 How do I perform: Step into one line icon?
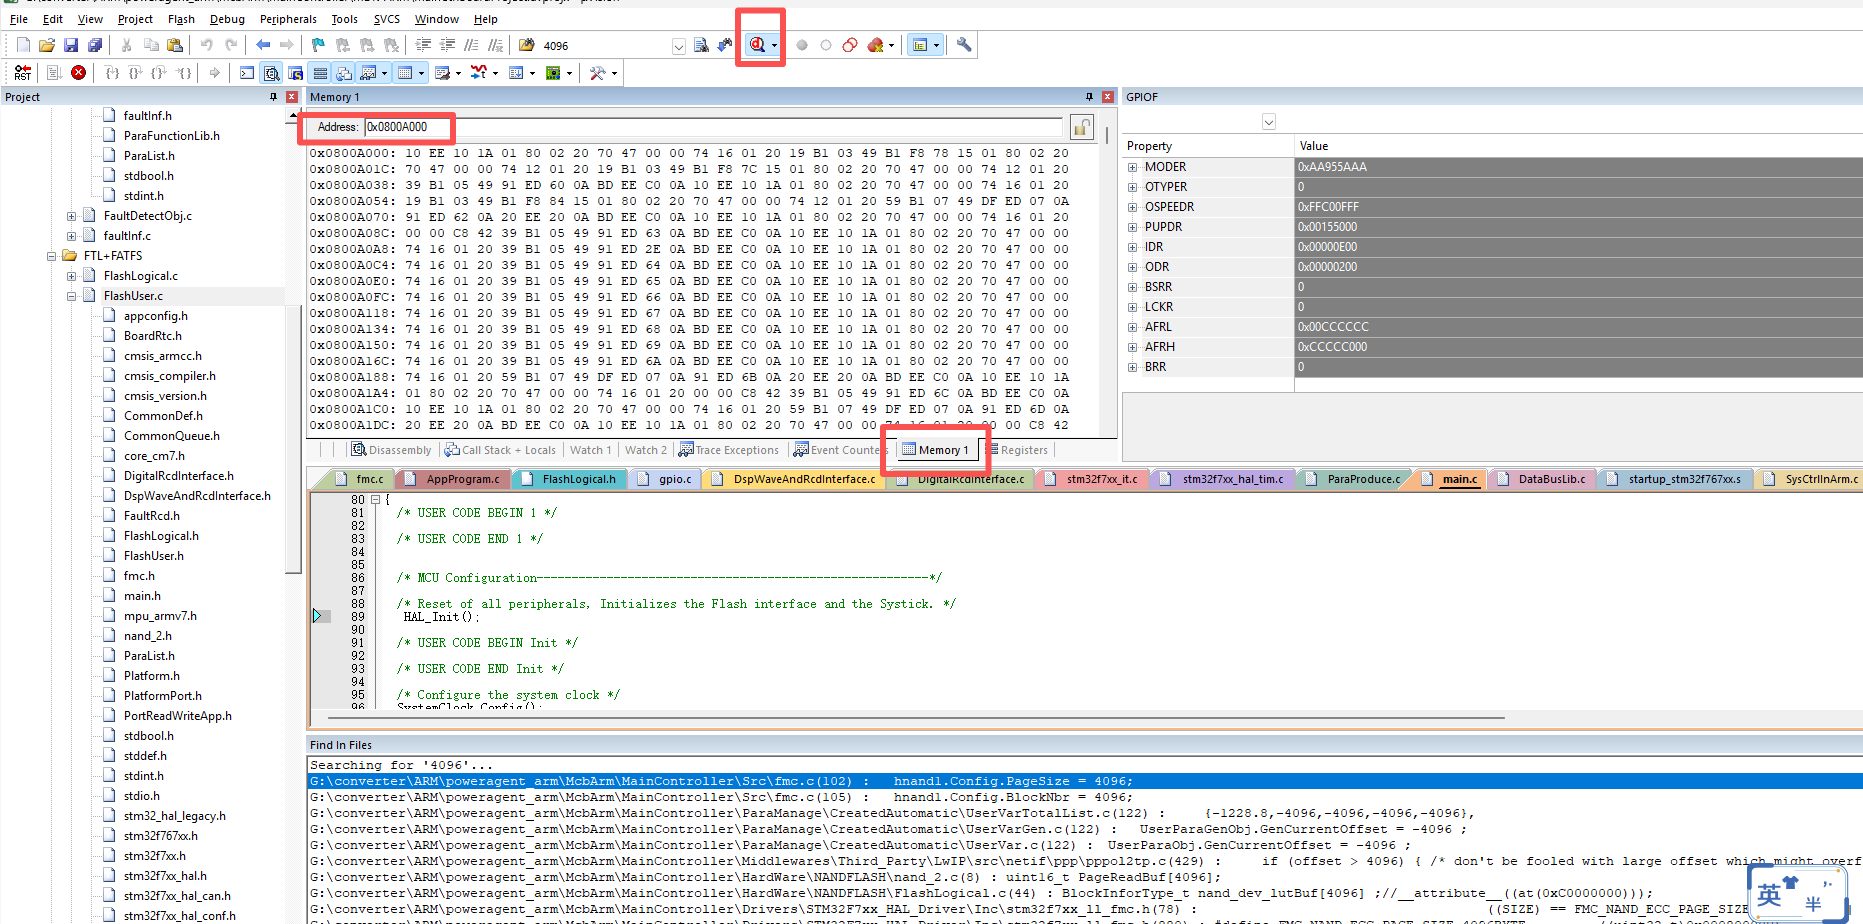click(112, 73)
